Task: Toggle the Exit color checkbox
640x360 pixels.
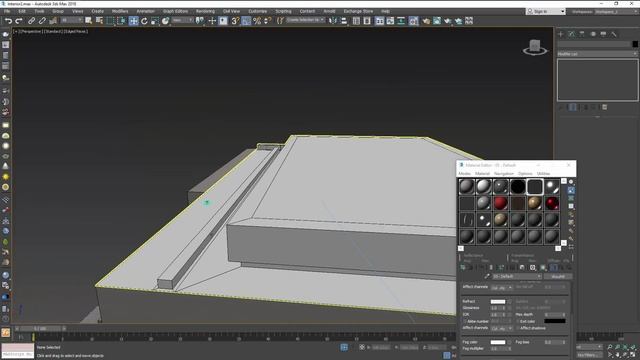Action: (x=518, y=321)
